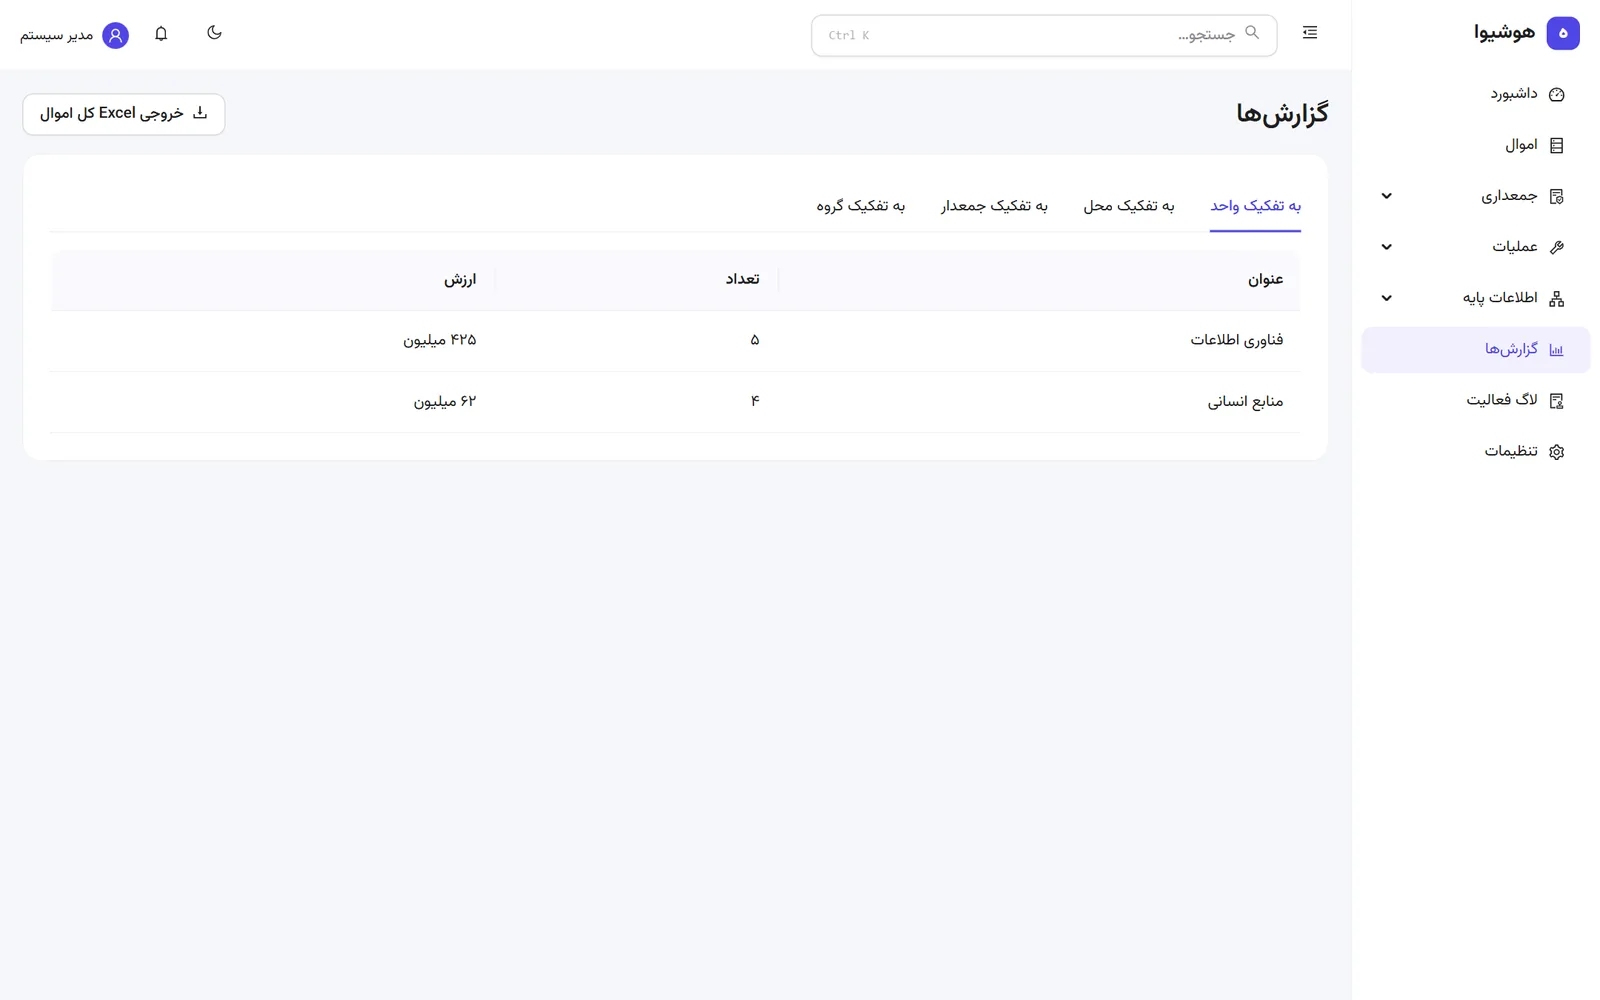
Task: Open the اموال sidebar link
Action: click(1476, 145)
